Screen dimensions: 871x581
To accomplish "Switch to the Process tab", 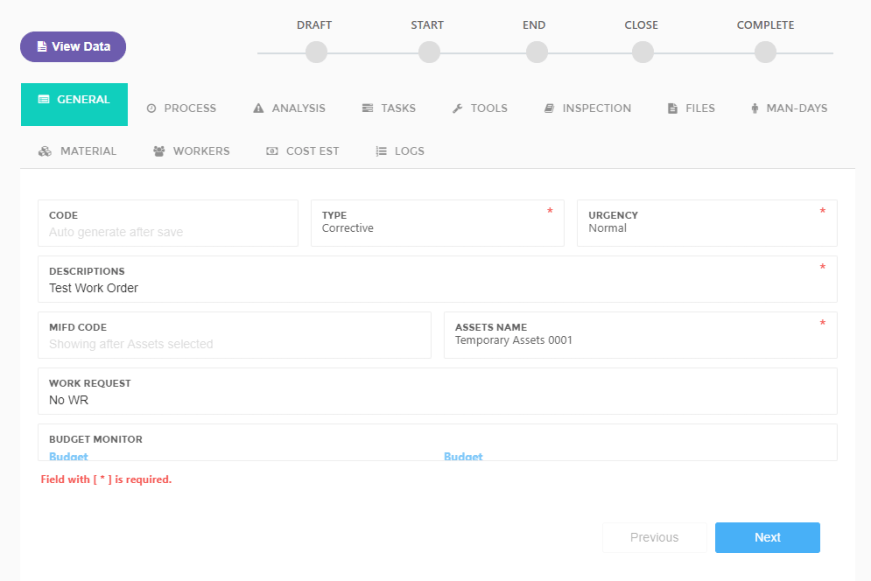I will 181,108.
